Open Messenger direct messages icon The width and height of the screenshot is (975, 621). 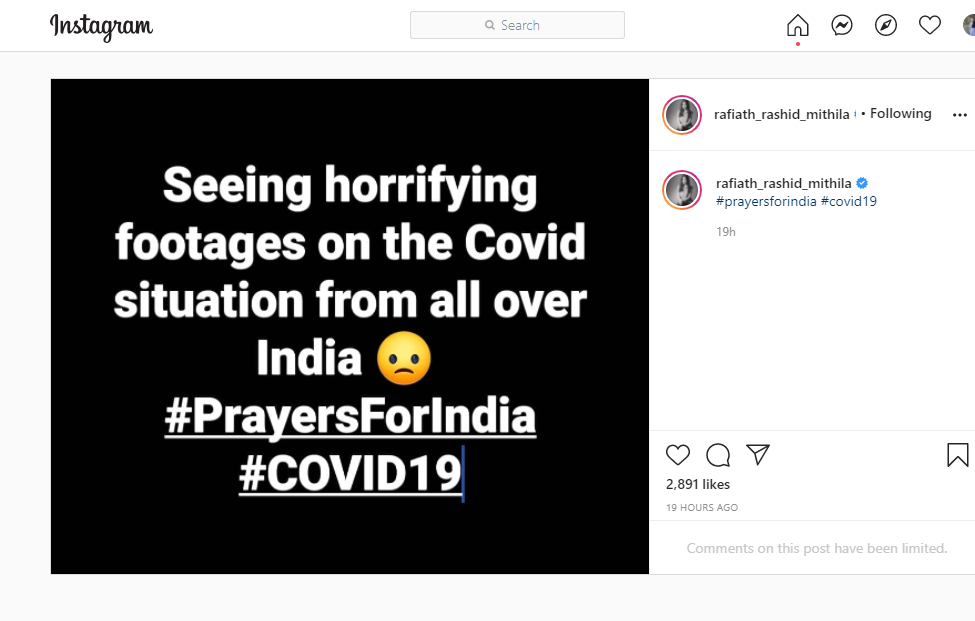click(842, 26)
